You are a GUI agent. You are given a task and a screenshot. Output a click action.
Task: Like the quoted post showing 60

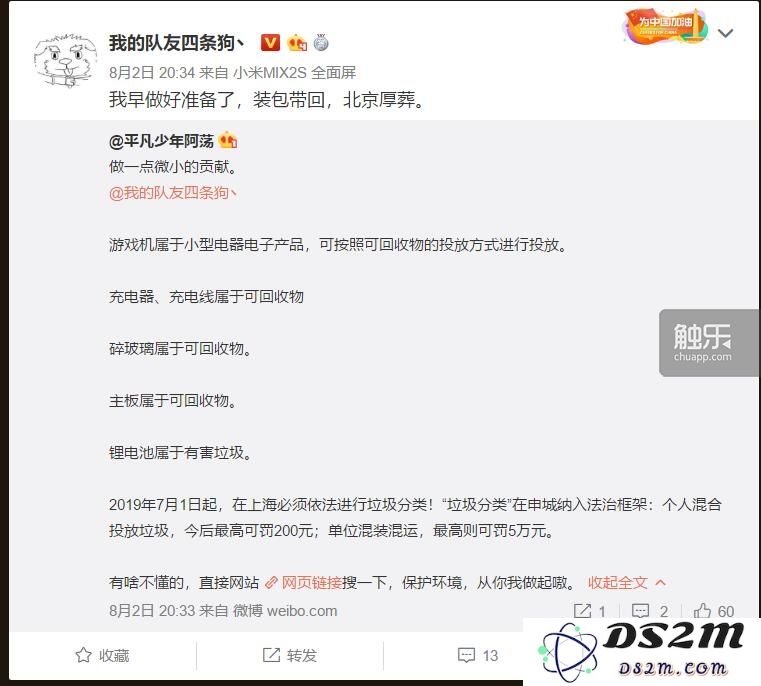[x=714, y=611]
